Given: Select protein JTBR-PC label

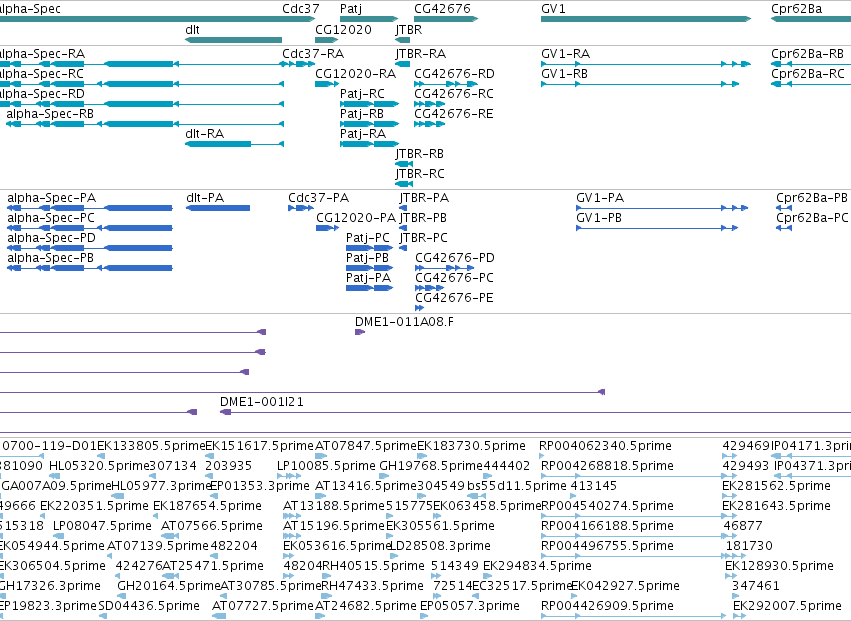Looking at the screenshot, I should click(424, 238).
